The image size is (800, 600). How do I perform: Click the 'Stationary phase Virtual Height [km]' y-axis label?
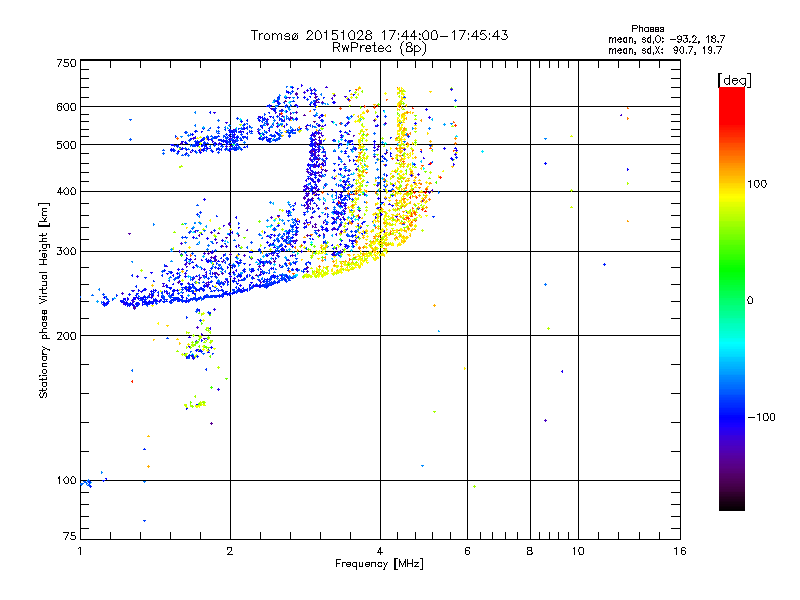(43, 301)
